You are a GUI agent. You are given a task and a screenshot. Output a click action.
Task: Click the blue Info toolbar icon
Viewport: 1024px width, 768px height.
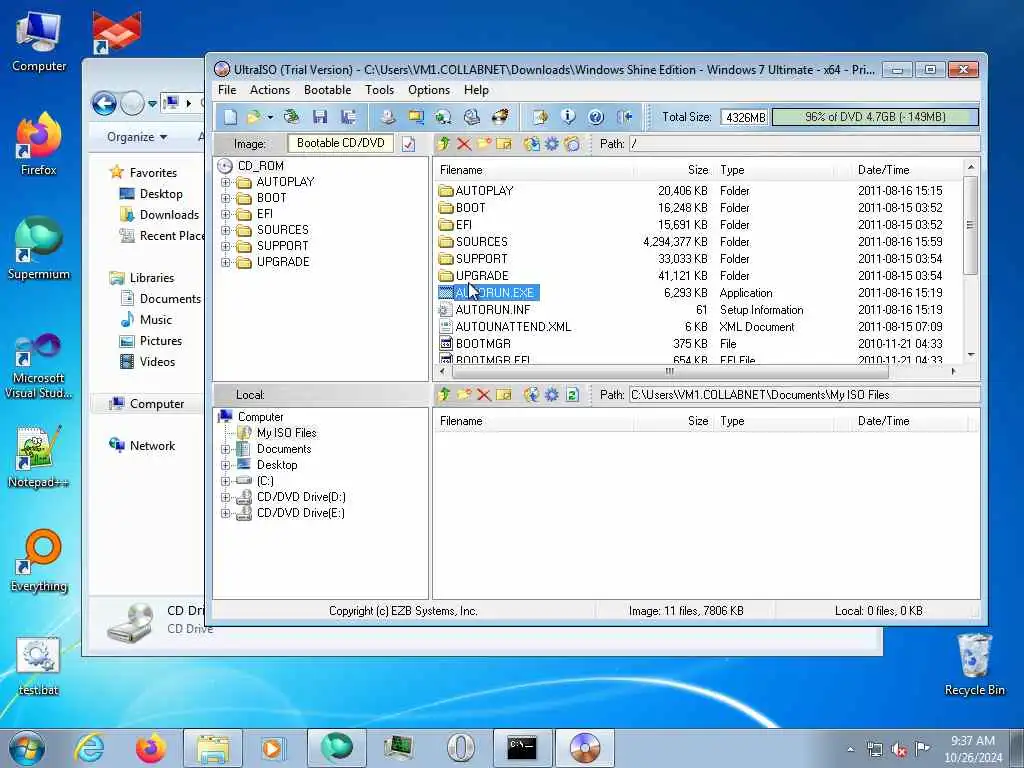click(568, 117)
